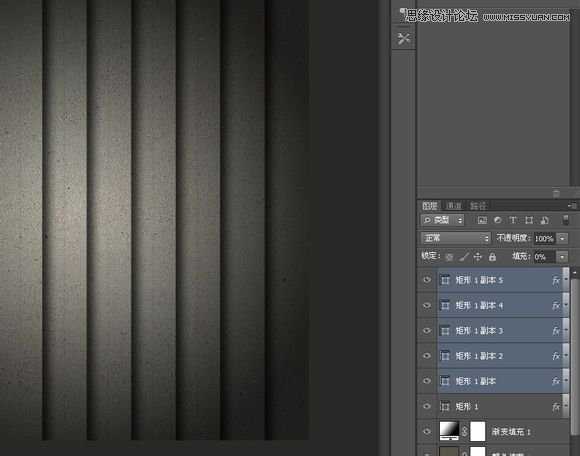Click the fill 0% value field
The image size is (580, 456).
544,257
